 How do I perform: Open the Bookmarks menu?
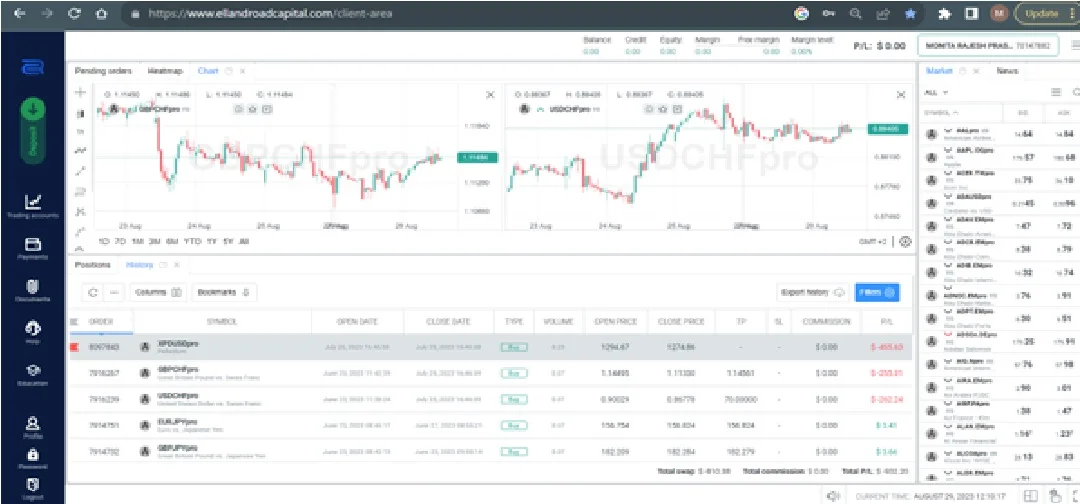pyautogui.click(x=225, y=293)
